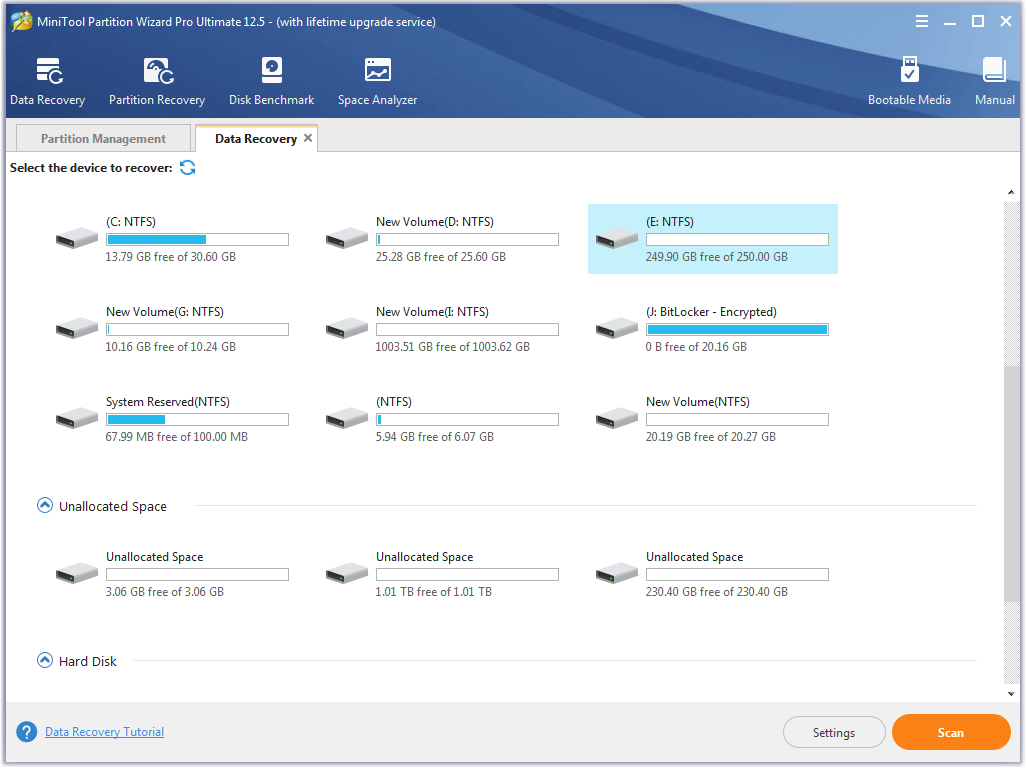Select the J: BitLocker encrypted drive icon
1027x768 pixels.
click(x=616, y=328)
